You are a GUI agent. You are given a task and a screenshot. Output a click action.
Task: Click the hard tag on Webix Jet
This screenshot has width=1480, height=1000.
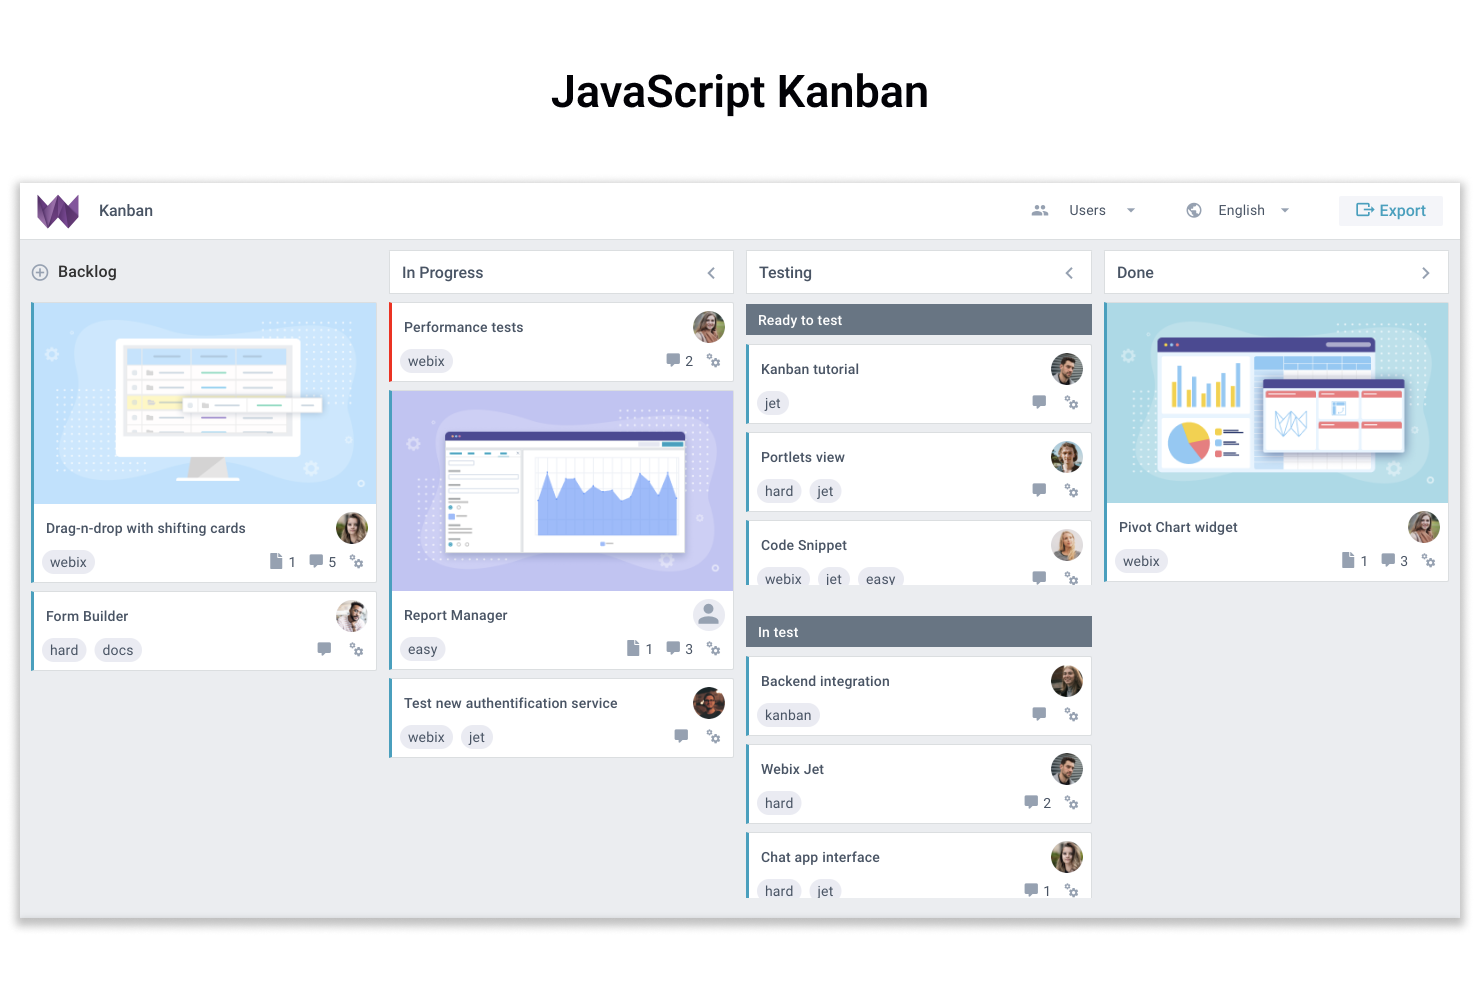click(x=779, y=803)
